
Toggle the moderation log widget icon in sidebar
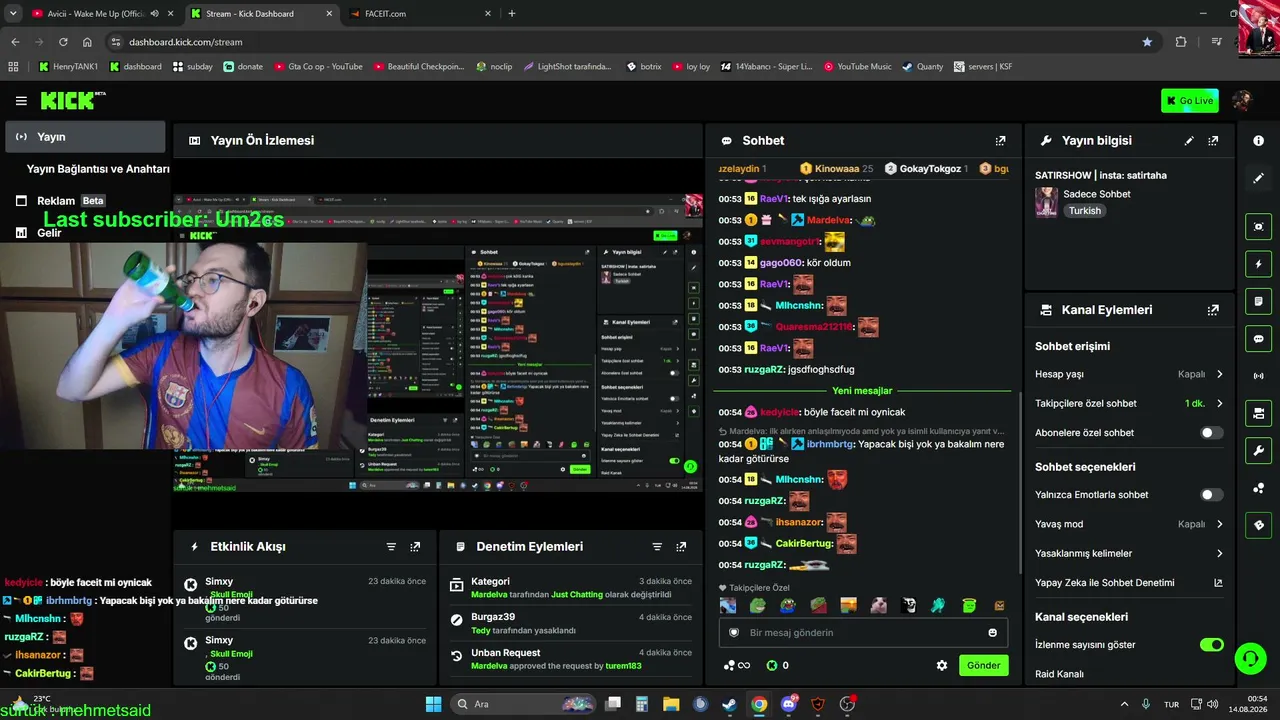[x=1258, y=301]
